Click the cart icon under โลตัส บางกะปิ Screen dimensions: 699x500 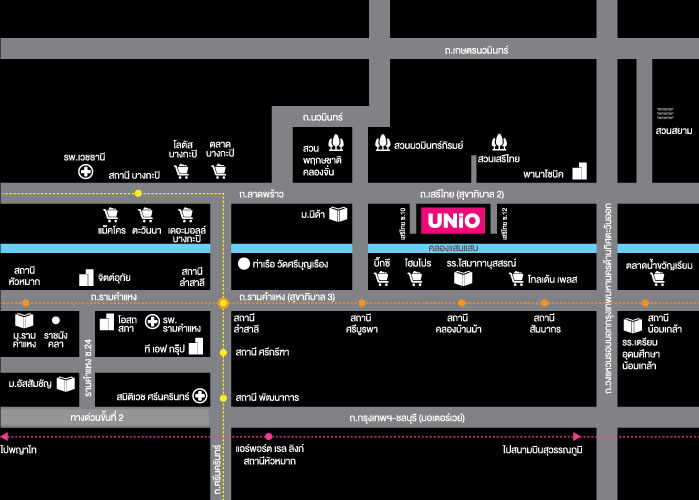[181, 171]
